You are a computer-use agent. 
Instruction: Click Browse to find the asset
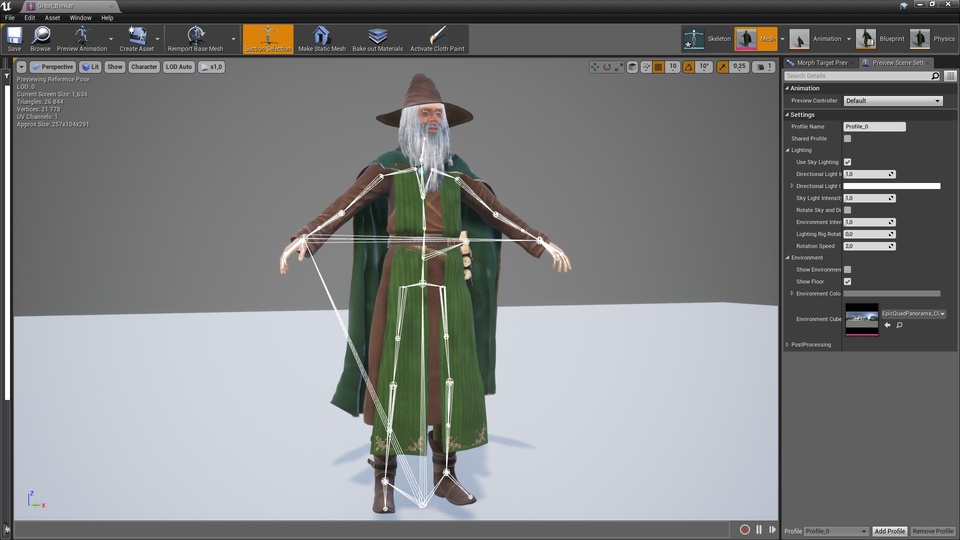coord(40,38)
